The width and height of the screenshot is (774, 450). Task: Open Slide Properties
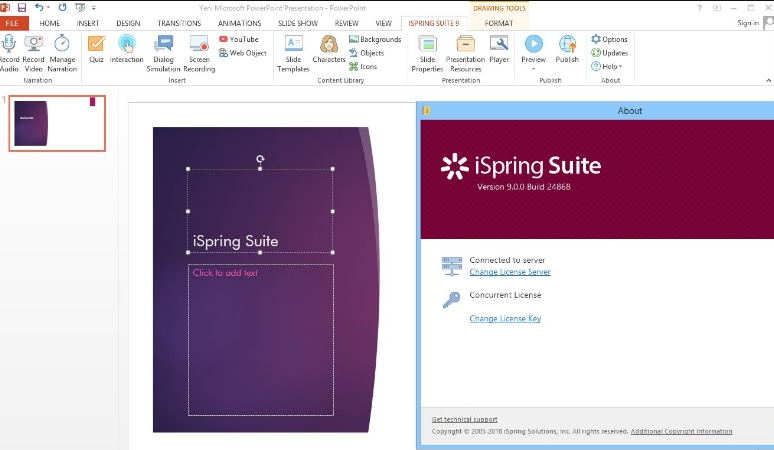[427, 54]
